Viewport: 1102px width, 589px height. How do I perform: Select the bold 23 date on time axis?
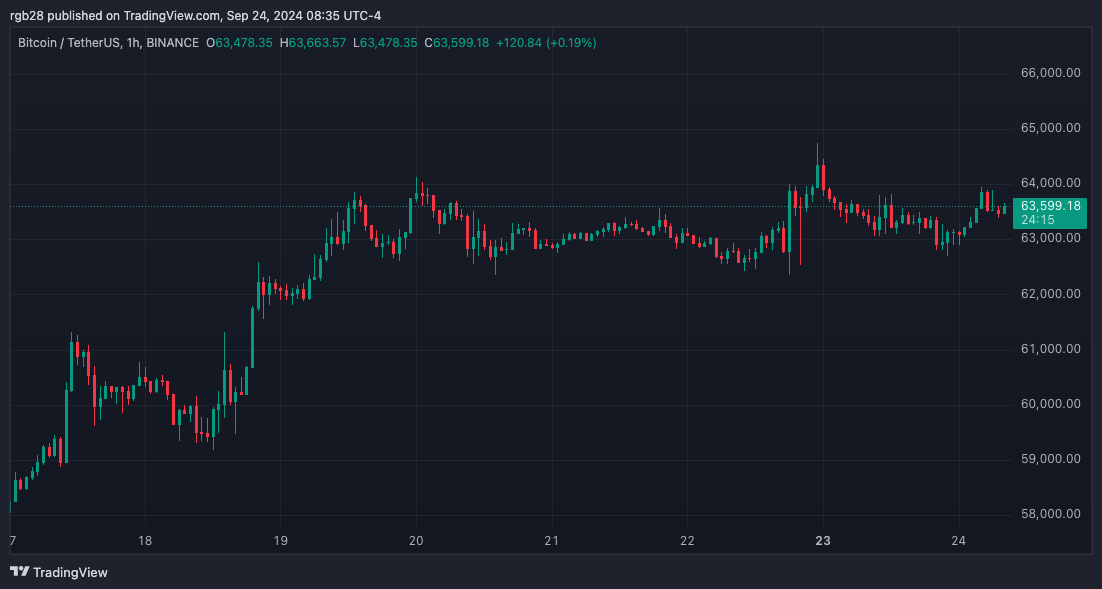point(822,540)
